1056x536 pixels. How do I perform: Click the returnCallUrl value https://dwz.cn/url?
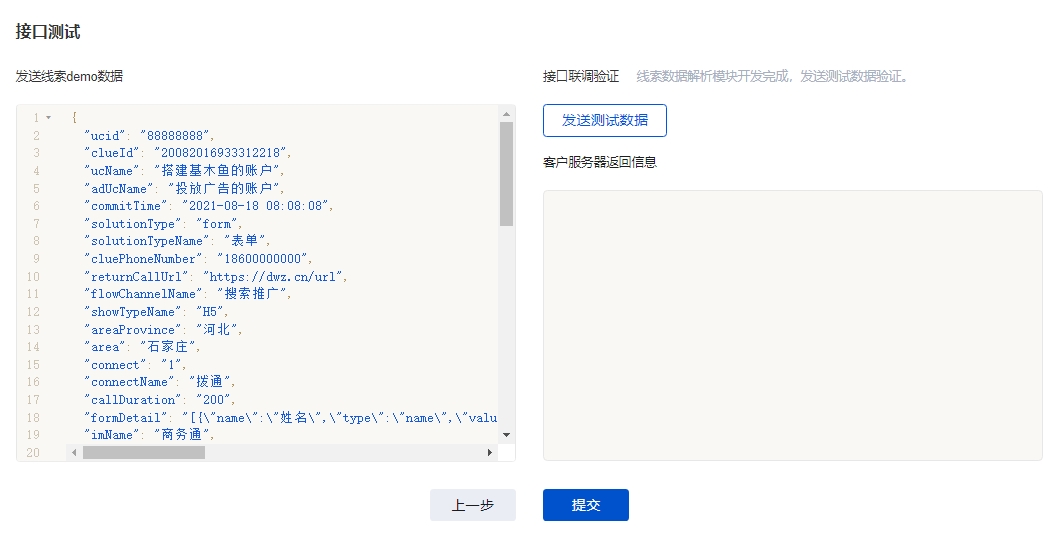[x=274, y=277]
